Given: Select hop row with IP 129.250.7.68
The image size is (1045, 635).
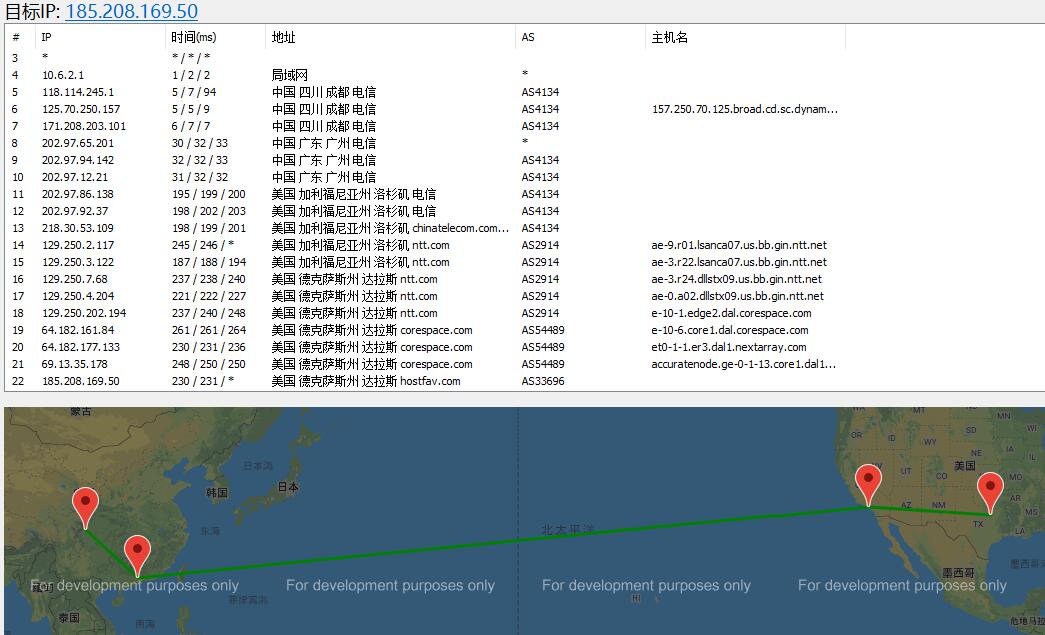Looking at the screenshot, I should tap(524, 279).
